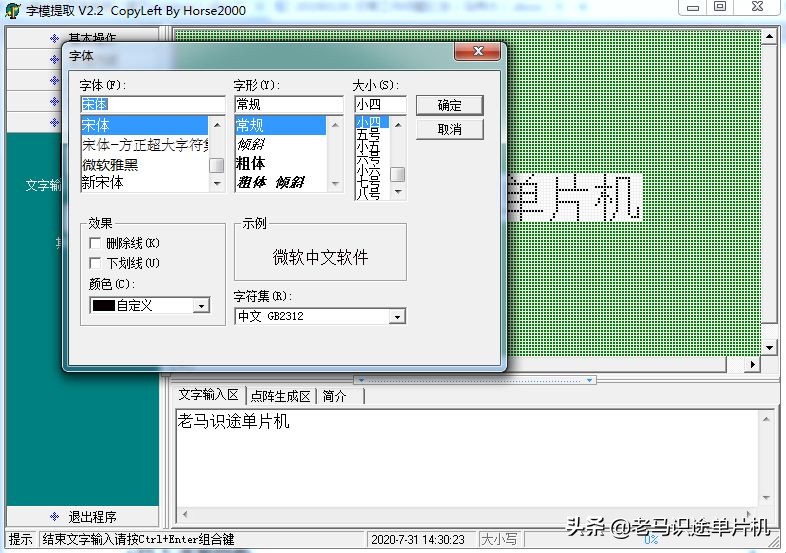Switch to the 简介 tab
The width and height of the screenshot is (786, 553).
point(334,396)
